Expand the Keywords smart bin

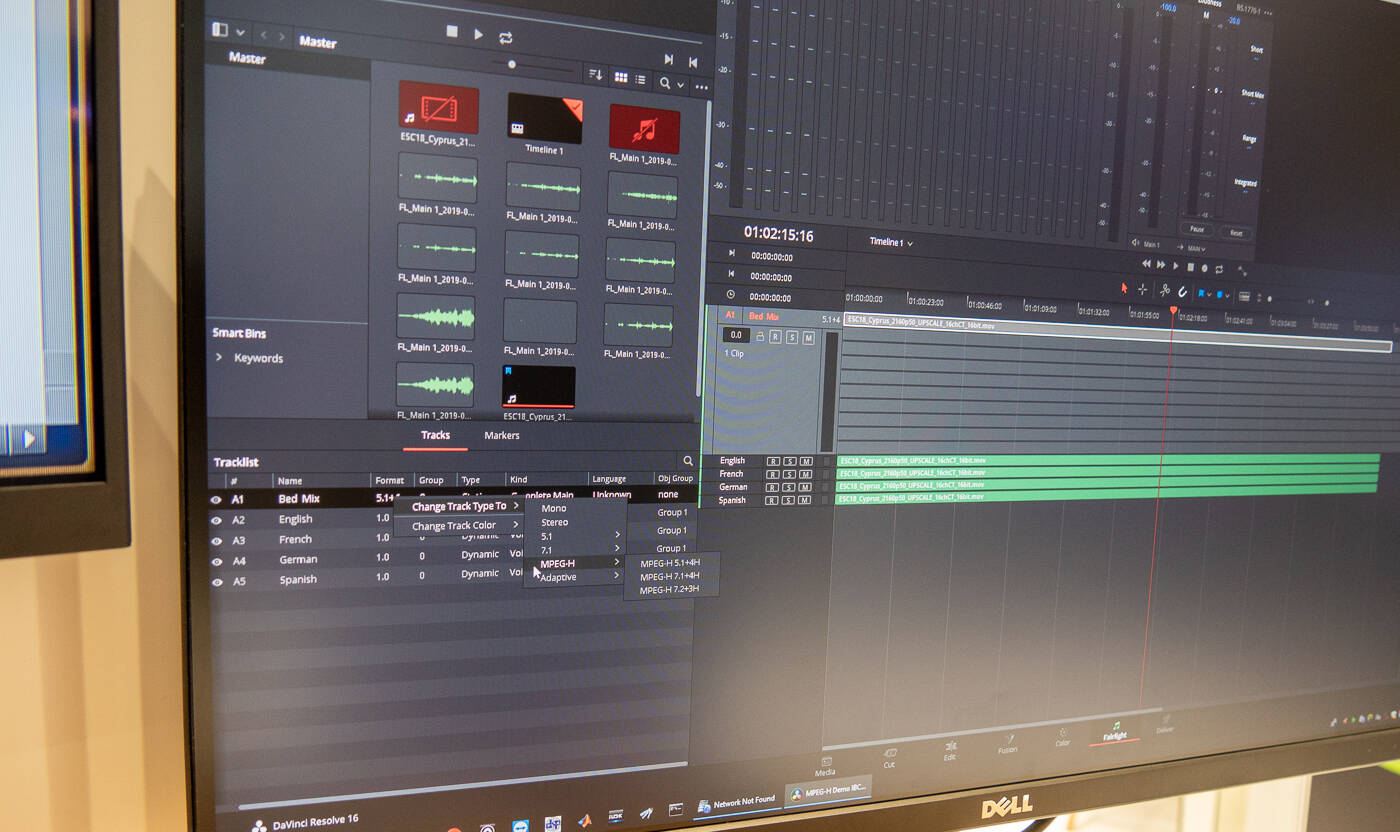tap(219, 356)
